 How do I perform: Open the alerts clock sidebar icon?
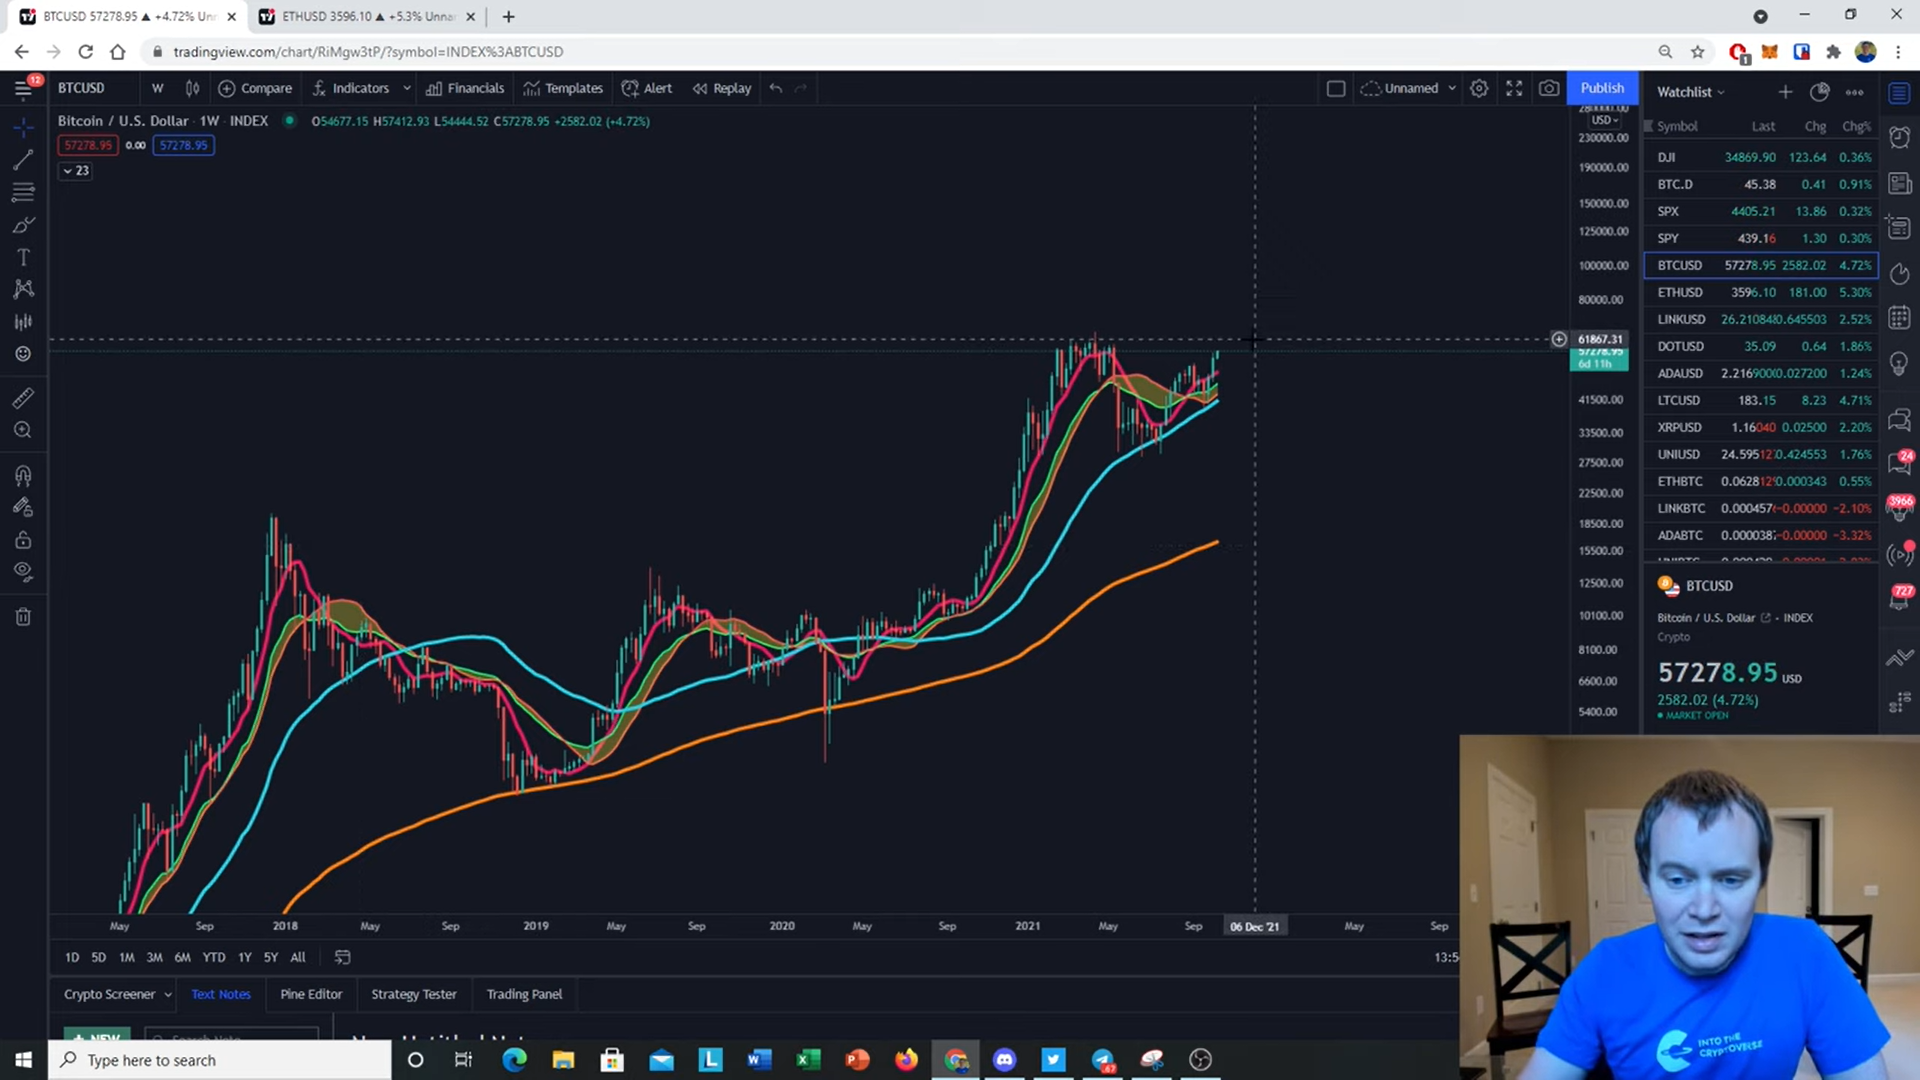point(1900,138)
